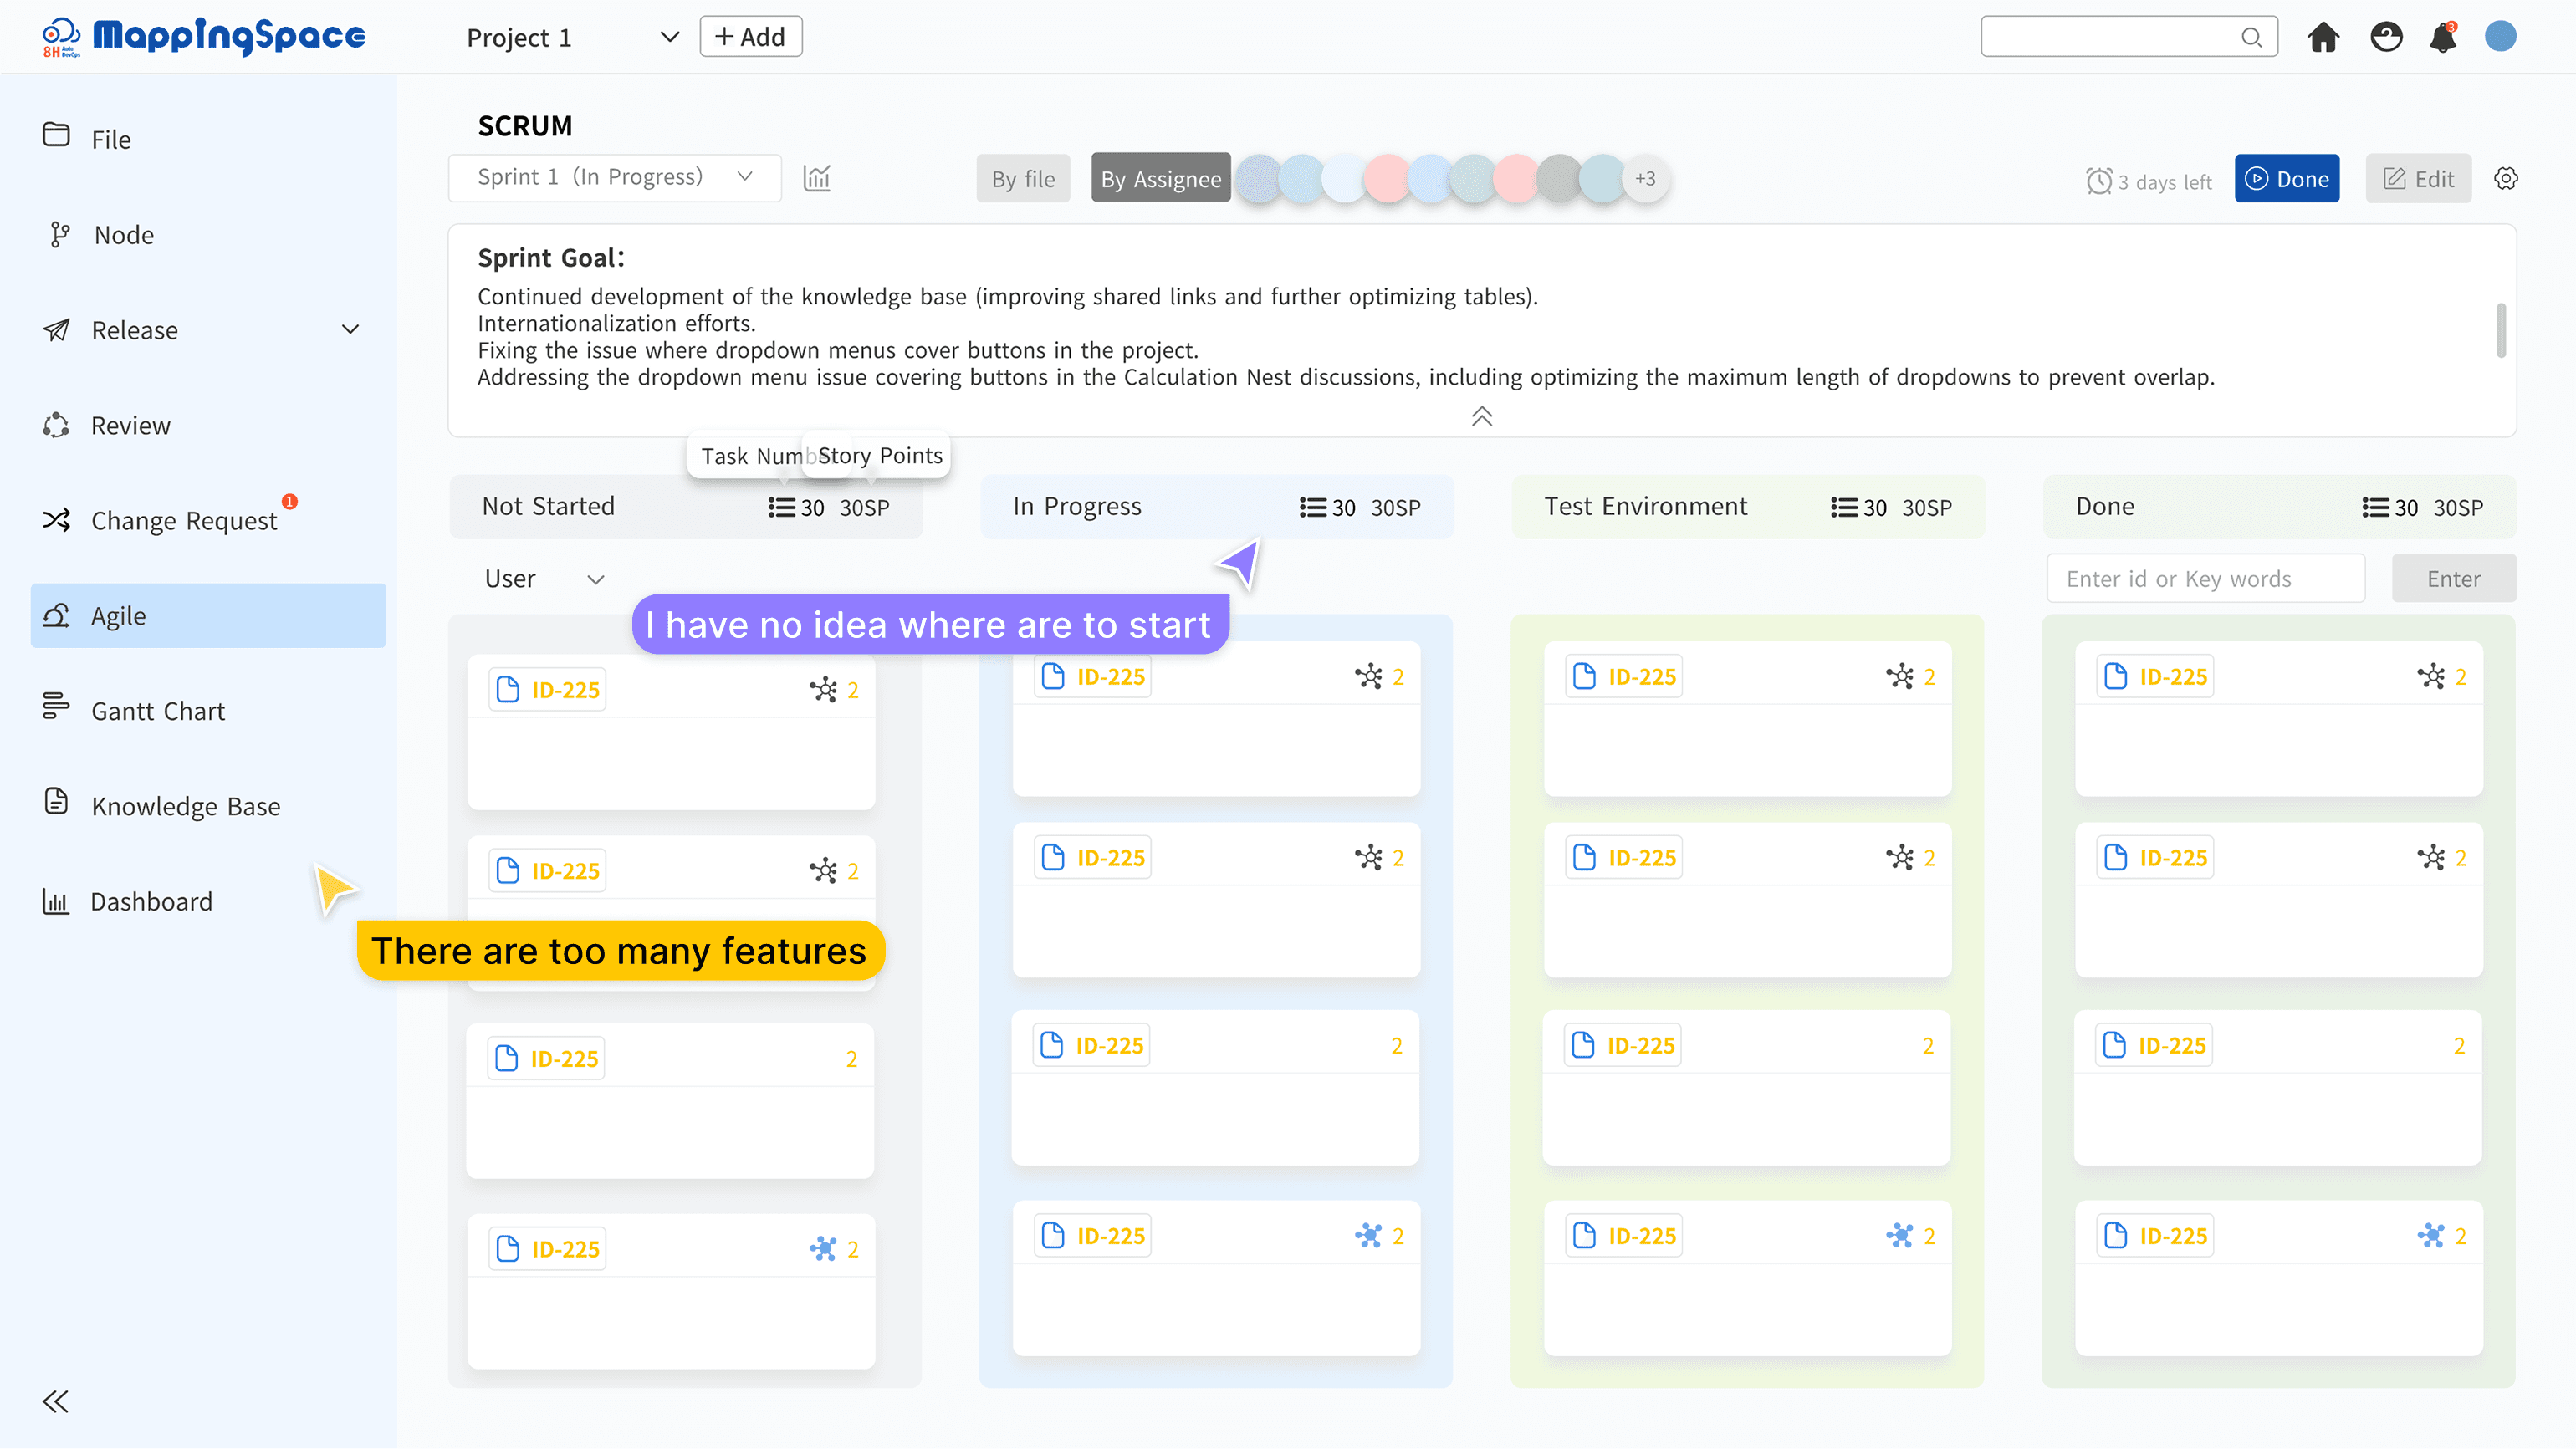The height and width of the screenshot is (1449, 2576).
Task: Toggle the By Assignee view
Action: (x=1160, y=179)
